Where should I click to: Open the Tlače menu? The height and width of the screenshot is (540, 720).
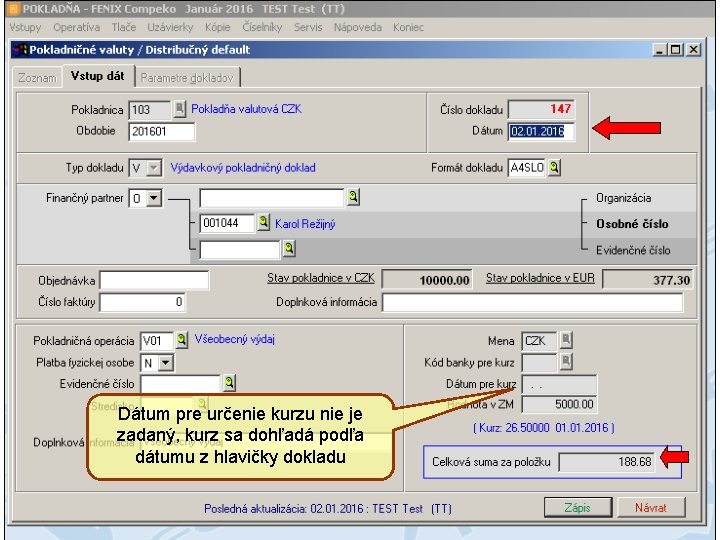click(124, 28)
